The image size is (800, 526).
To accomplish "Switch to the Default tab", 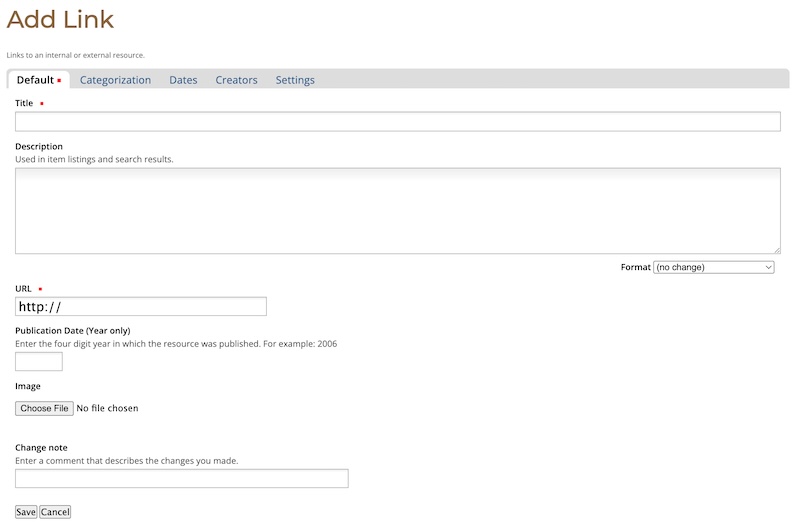I will tap(36, 80).
